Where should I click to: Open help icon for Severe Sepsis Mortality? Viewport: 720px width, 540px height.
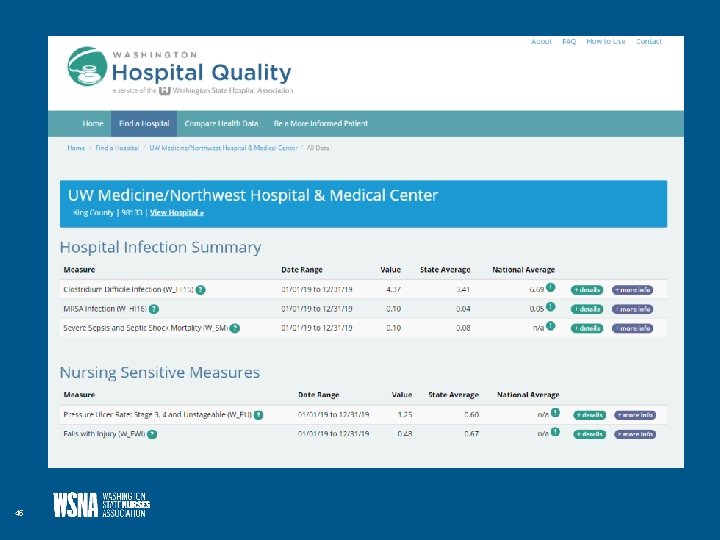(x=235, y=328)
